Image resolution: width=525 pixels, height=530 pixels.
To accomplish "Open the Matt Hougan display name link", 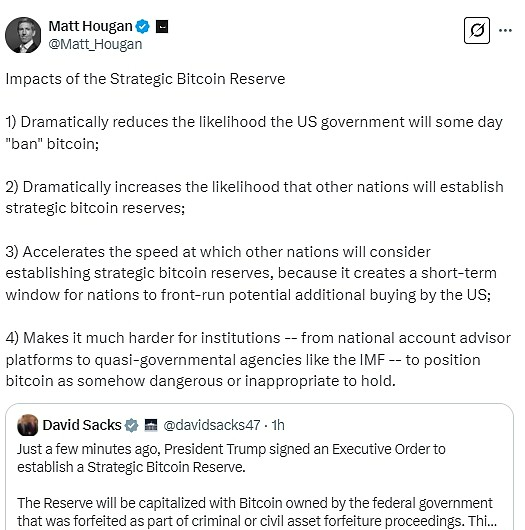I will [x=90, y=26].
